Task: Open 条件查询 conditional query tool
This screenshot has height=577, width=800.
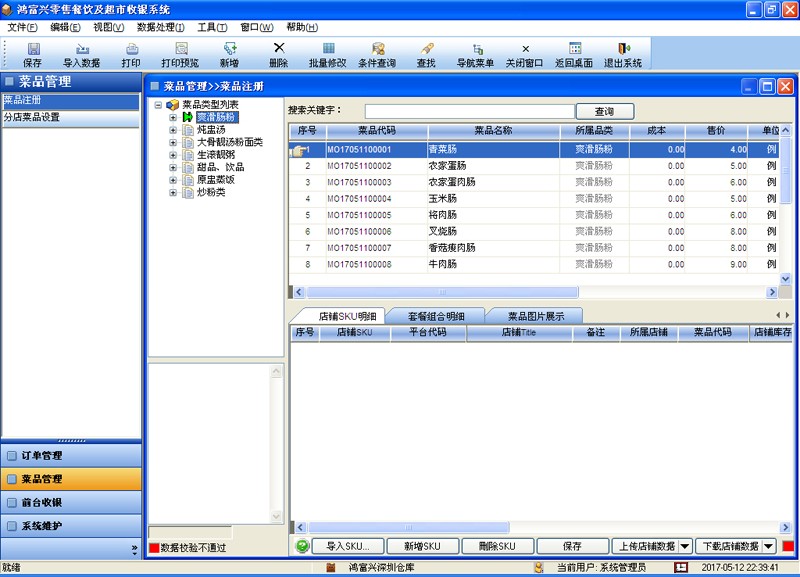Action: coord(377,54)
